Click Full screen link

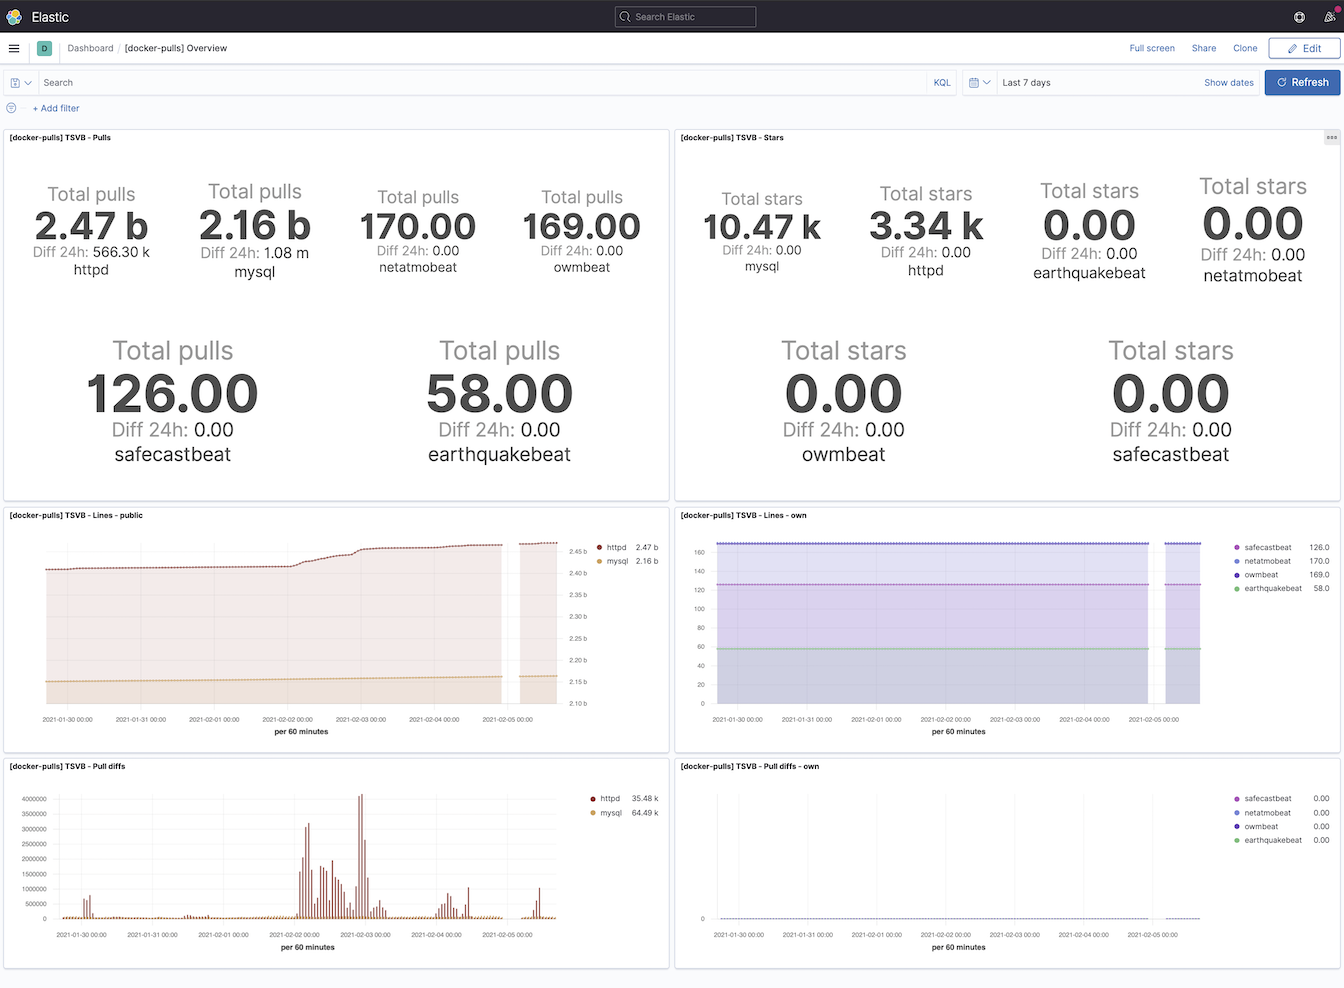click(x=1152, y=48)
